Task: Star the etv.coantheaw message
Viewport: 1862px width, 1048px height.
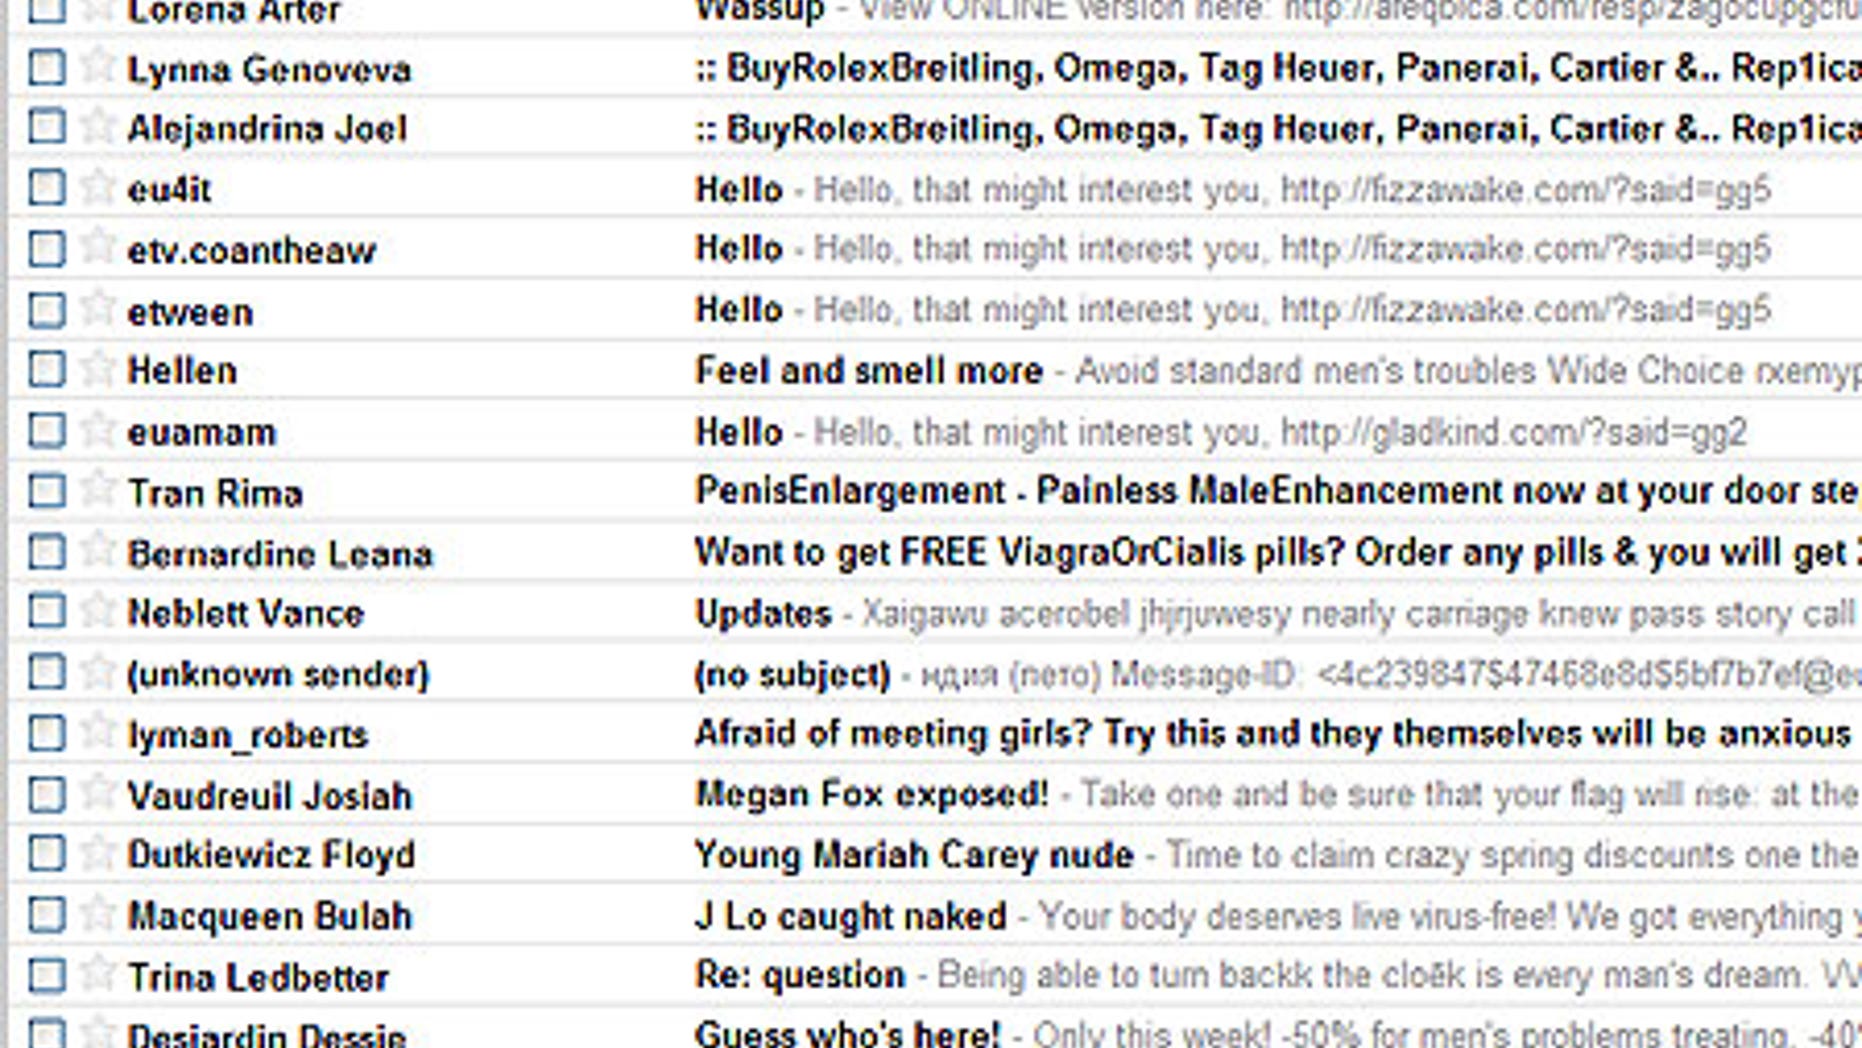Action: point(97,247)
